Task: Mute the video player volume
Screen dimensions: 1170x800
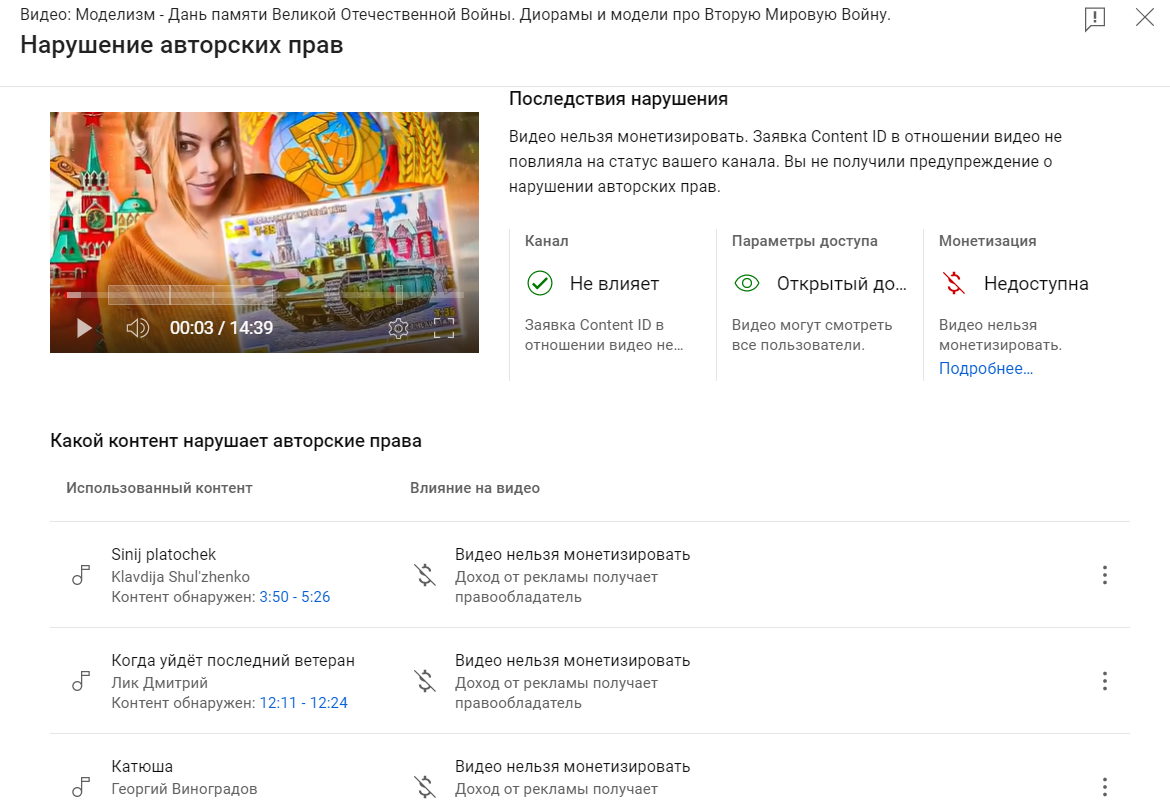Action: tap(137, 328)
